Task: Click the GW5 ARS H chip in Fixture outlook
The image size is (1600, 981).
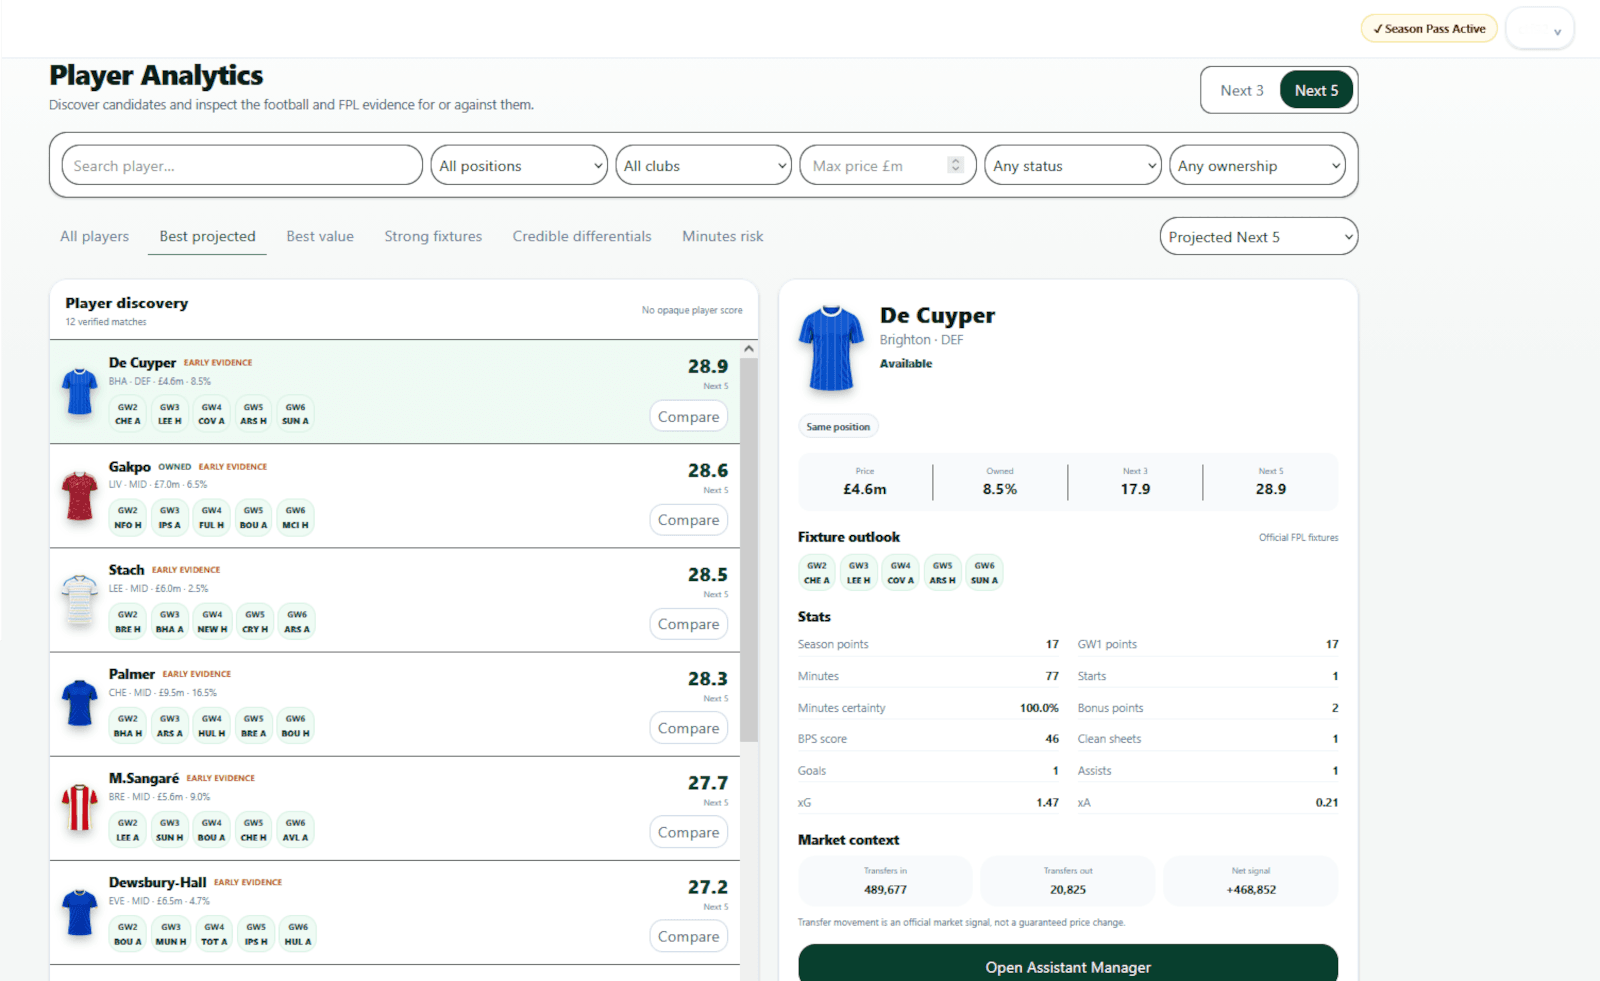Action: coord(942,572)
